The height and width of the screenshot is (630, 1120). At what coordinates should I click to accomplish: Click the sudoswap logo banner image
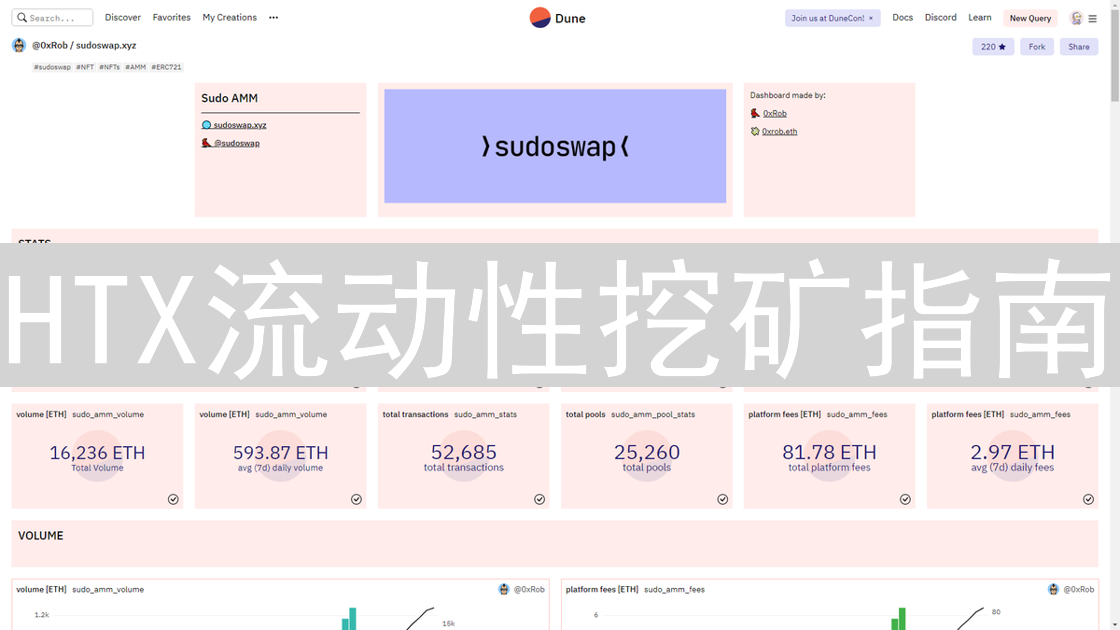click(555, 146)
